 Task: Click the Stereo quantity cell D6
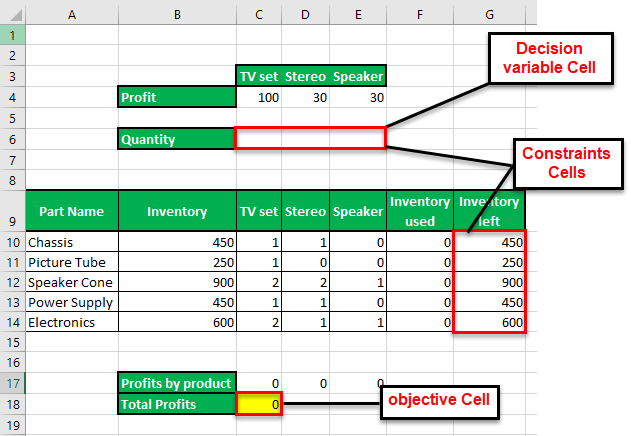305,139
